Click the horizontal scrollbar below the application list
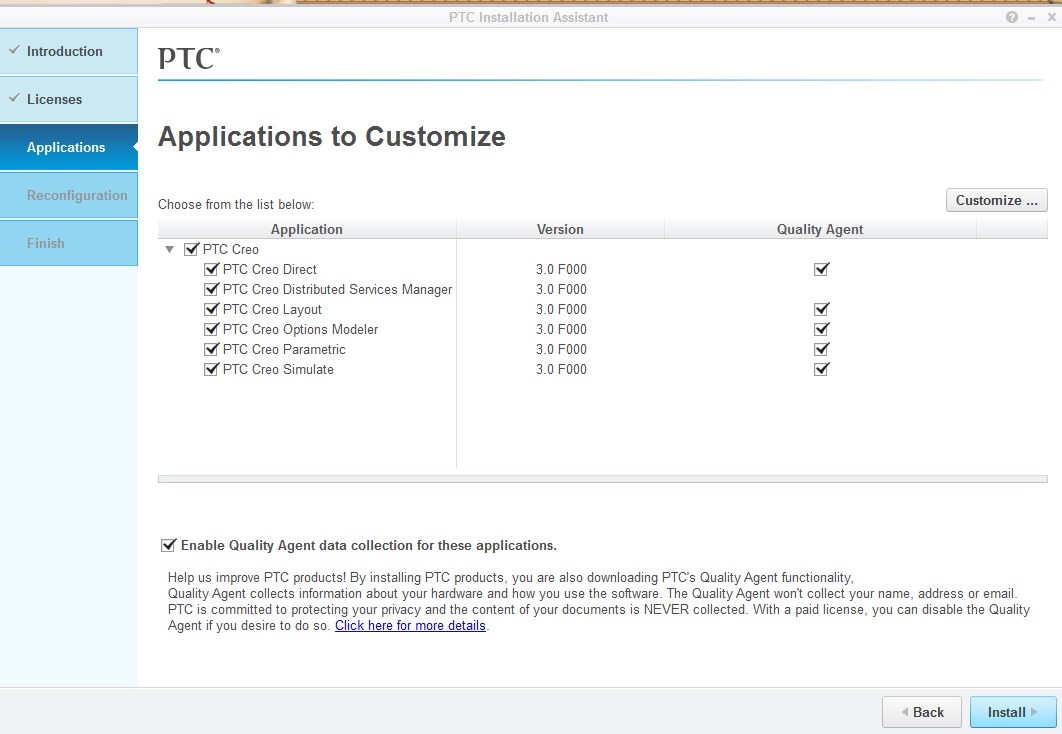 [x=600, y=479]
